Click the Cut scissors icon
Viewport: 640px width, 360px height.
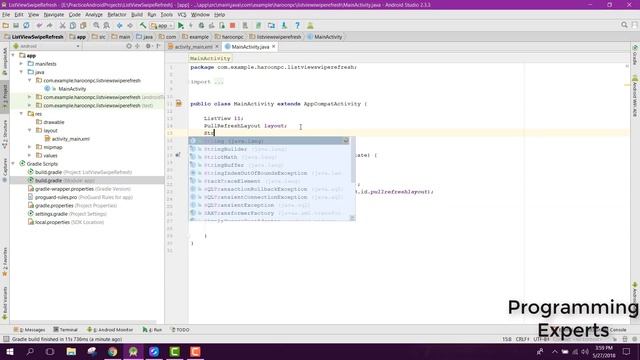click(62, 25)
